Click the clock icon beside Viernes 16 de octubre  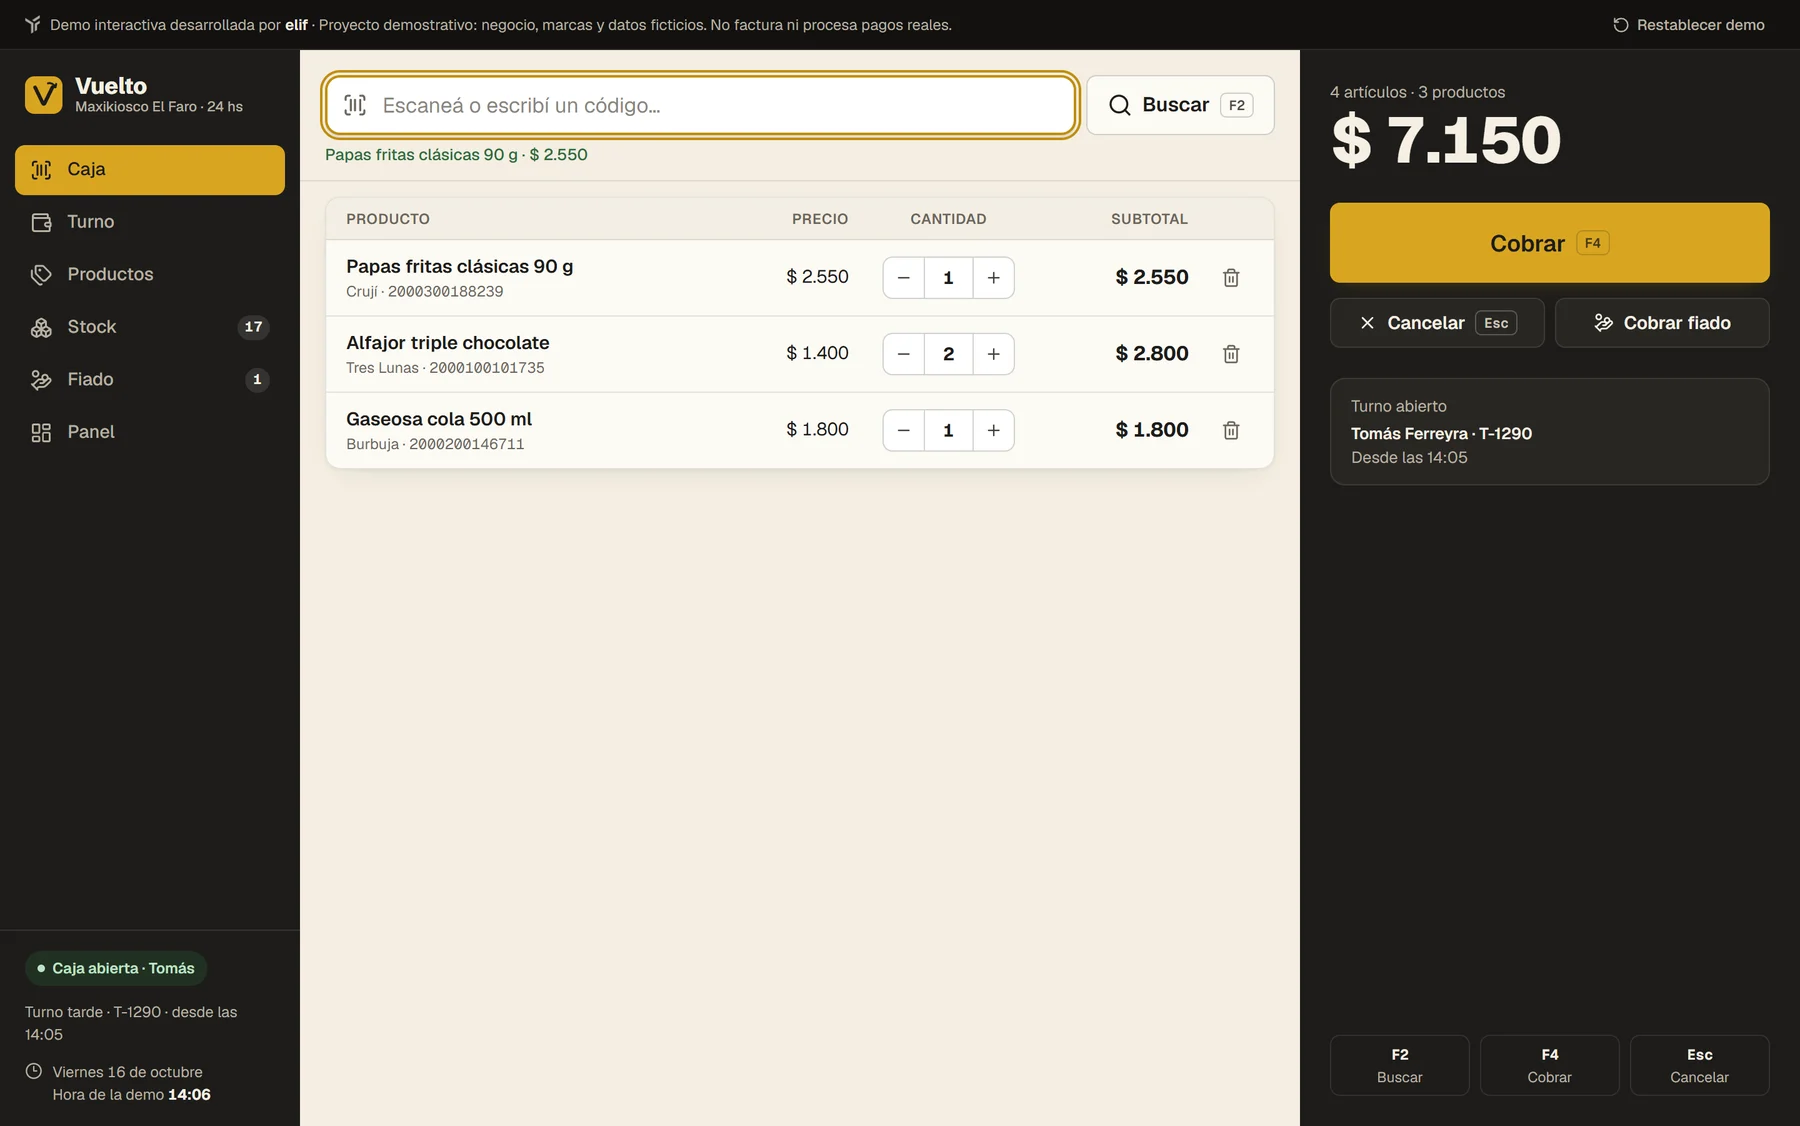[x=34, y=1071]
